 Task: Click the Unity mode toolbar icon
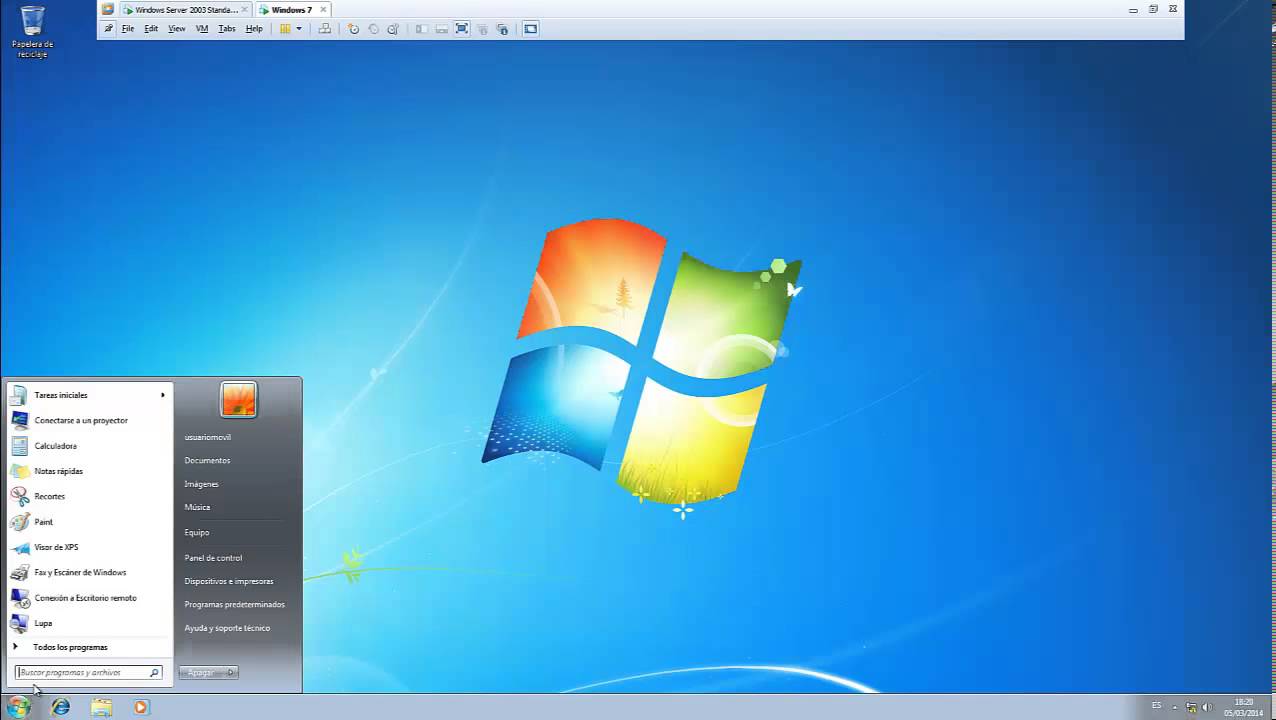(482, 29)
